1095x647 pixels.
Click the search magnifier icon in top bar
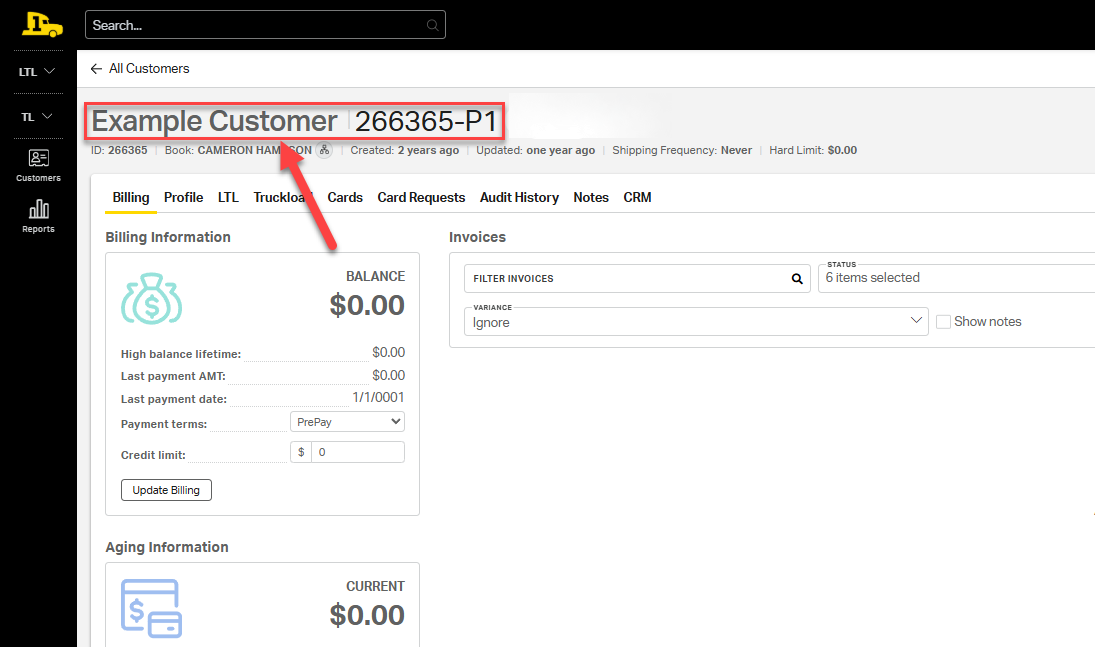point(432,25)
